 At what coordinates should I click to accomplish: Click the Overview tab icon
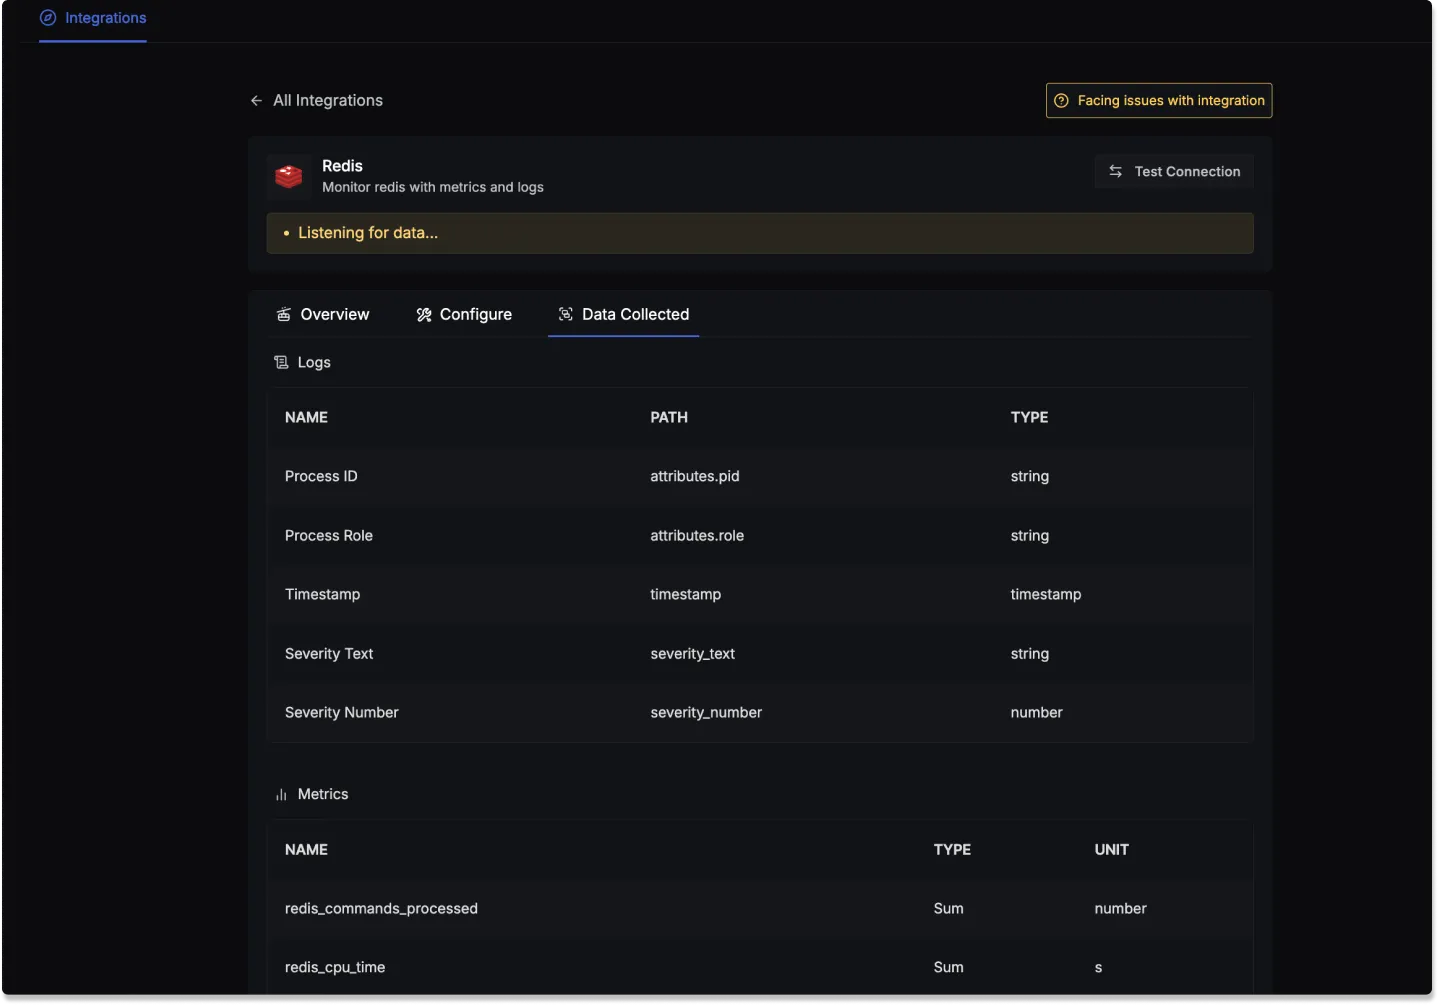click(284, 315)
